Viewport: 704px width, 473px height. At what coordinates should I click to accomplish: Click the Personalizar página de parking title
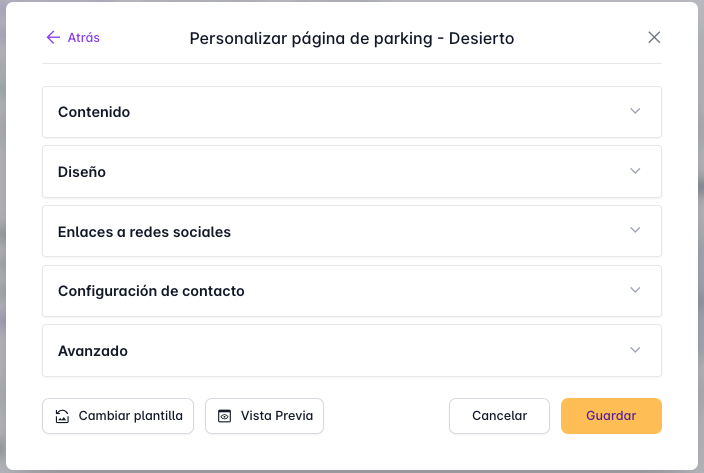pyautogui.click(x=352, y=39)
